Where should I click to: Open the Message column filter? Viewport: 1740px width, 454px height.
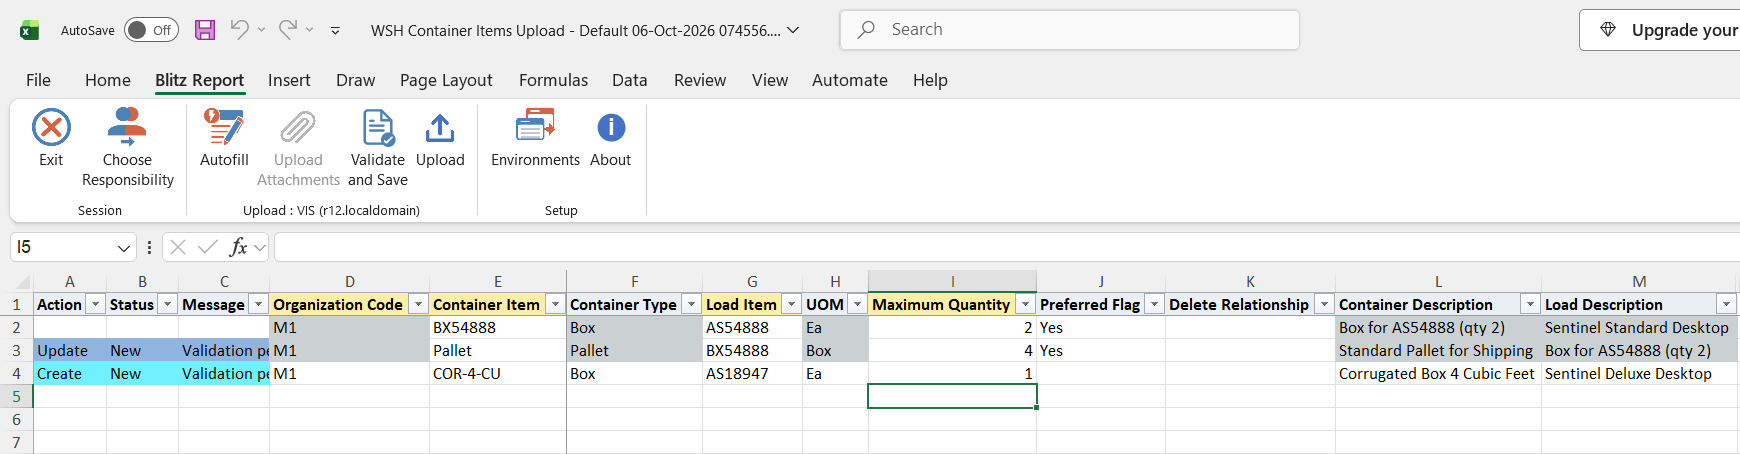pos(258,304)
